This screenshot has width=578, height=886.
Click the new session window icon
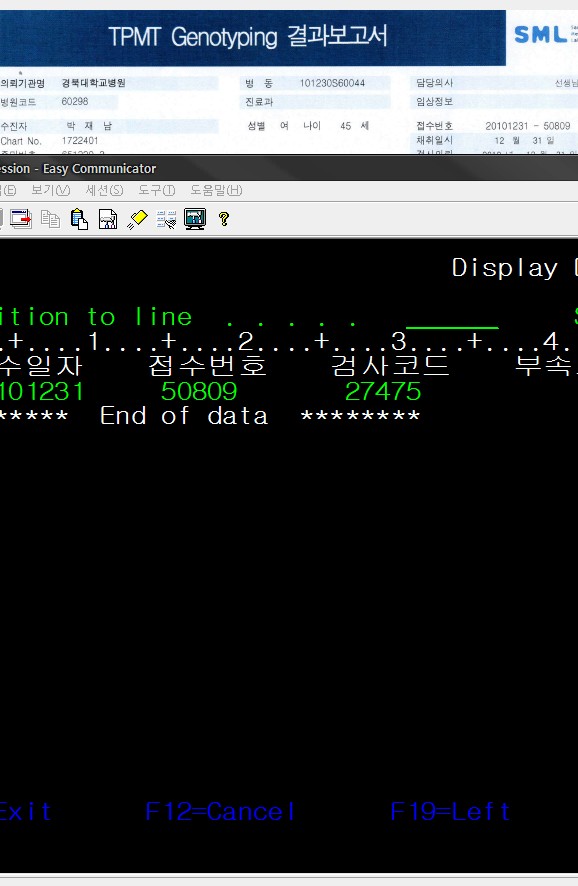pyautogui.click(x=21, y=219)
